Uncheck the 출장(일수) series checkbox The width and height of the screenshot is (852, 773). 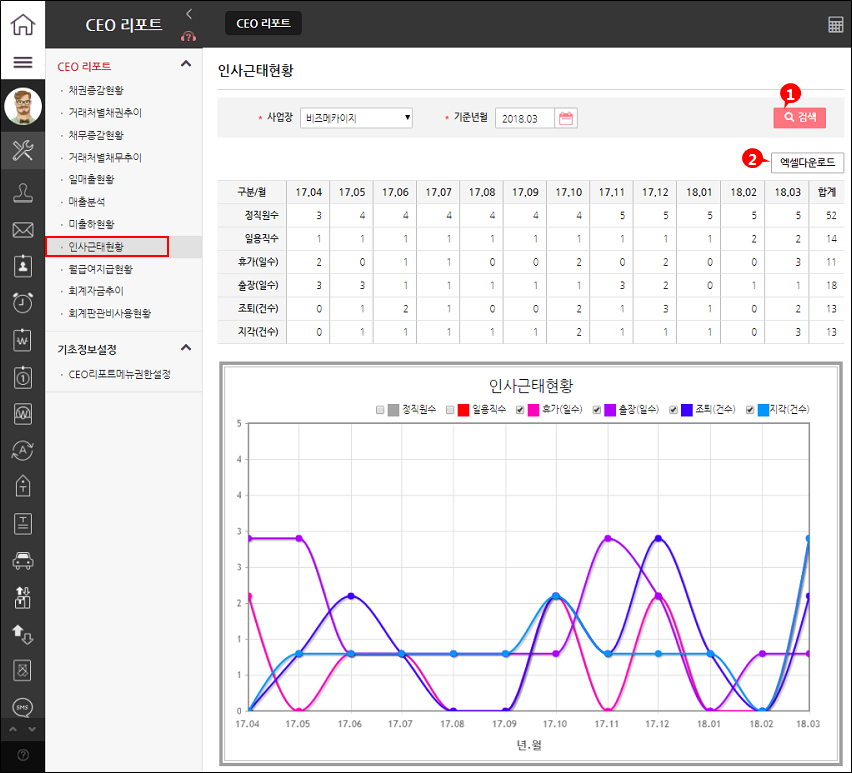coord(597,410)
